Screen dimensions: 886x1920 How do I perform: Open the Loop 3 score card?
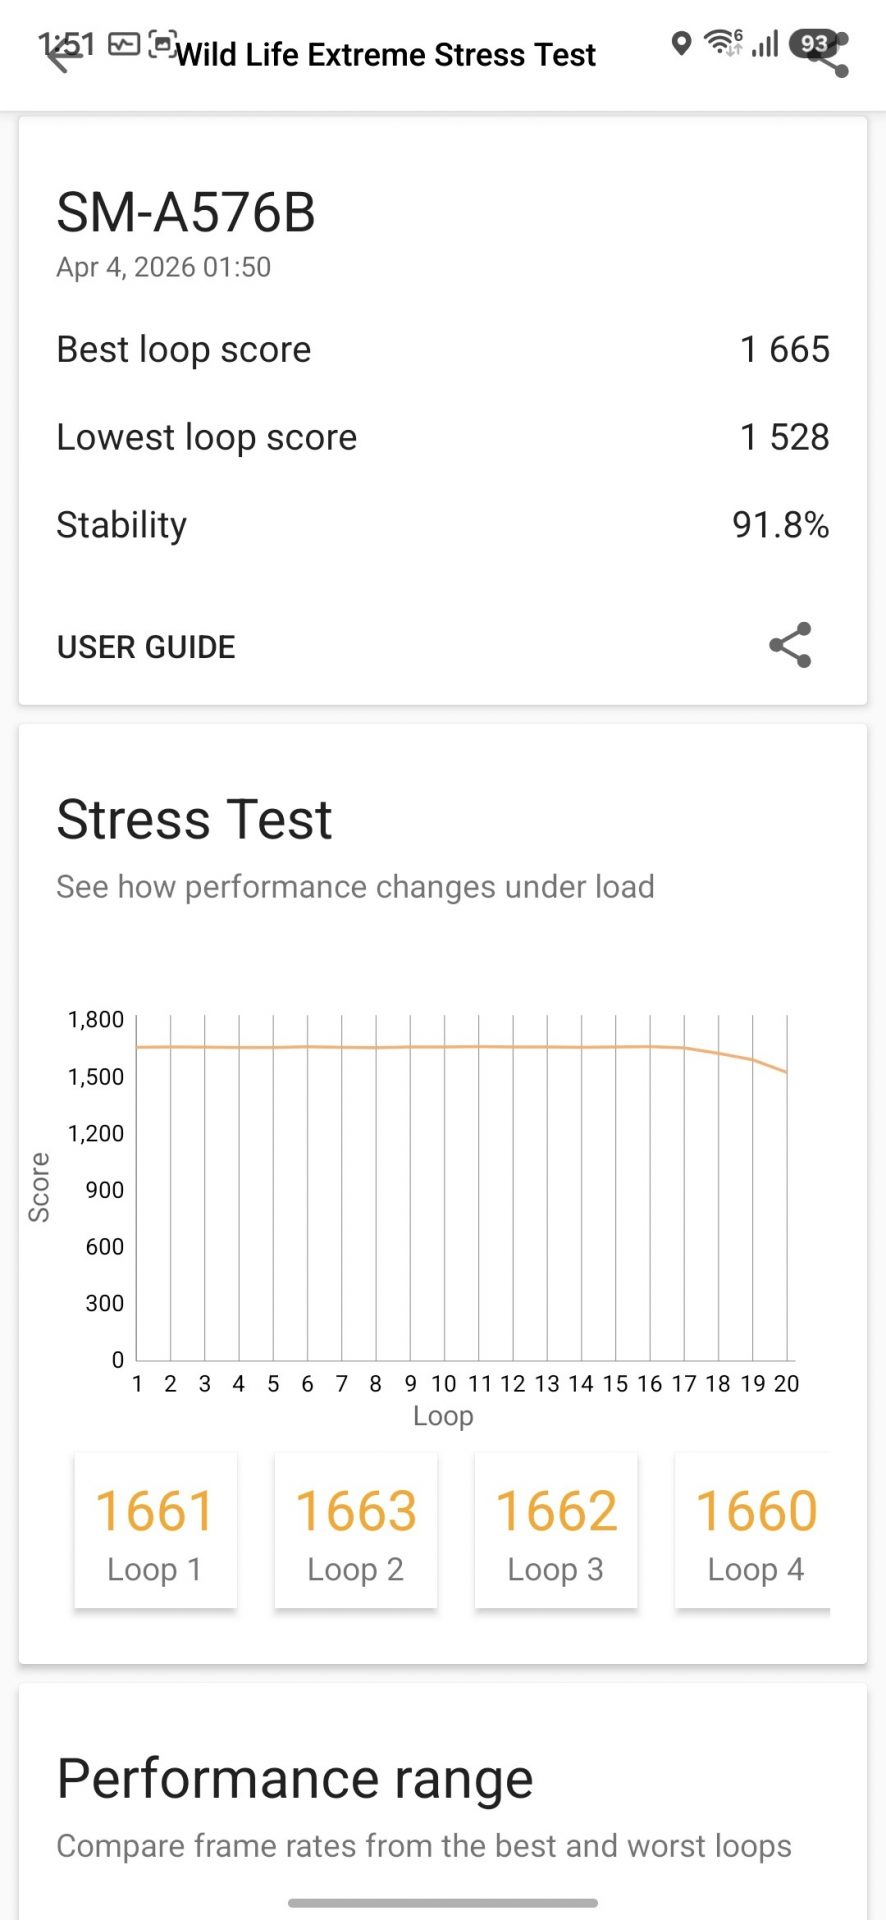coord(555,1530)
